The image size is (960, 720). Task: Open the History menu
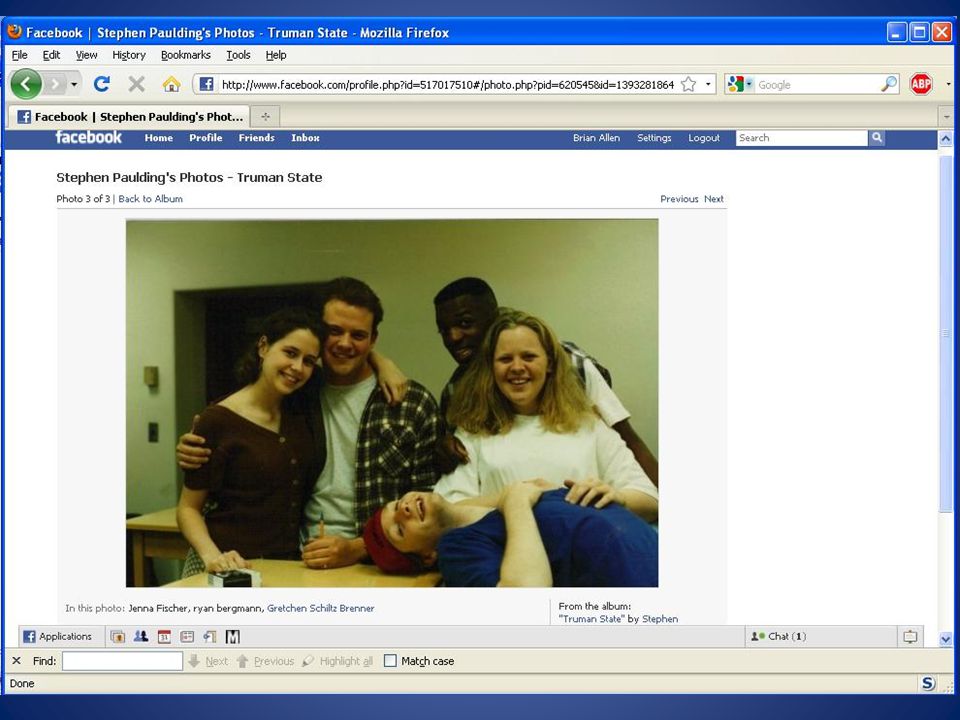[129, 55]
